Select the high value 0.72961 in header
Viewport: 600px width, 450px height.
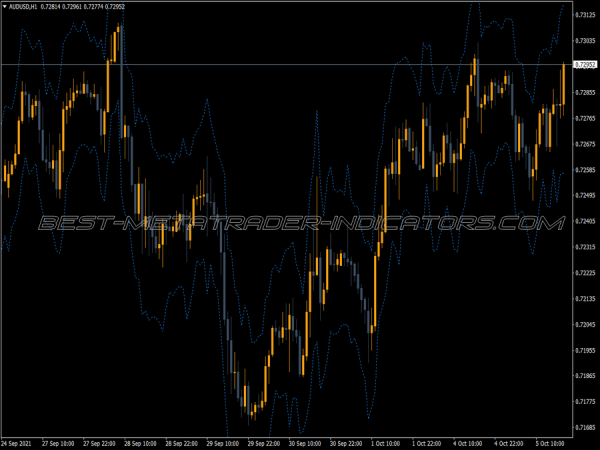[72, 7]
